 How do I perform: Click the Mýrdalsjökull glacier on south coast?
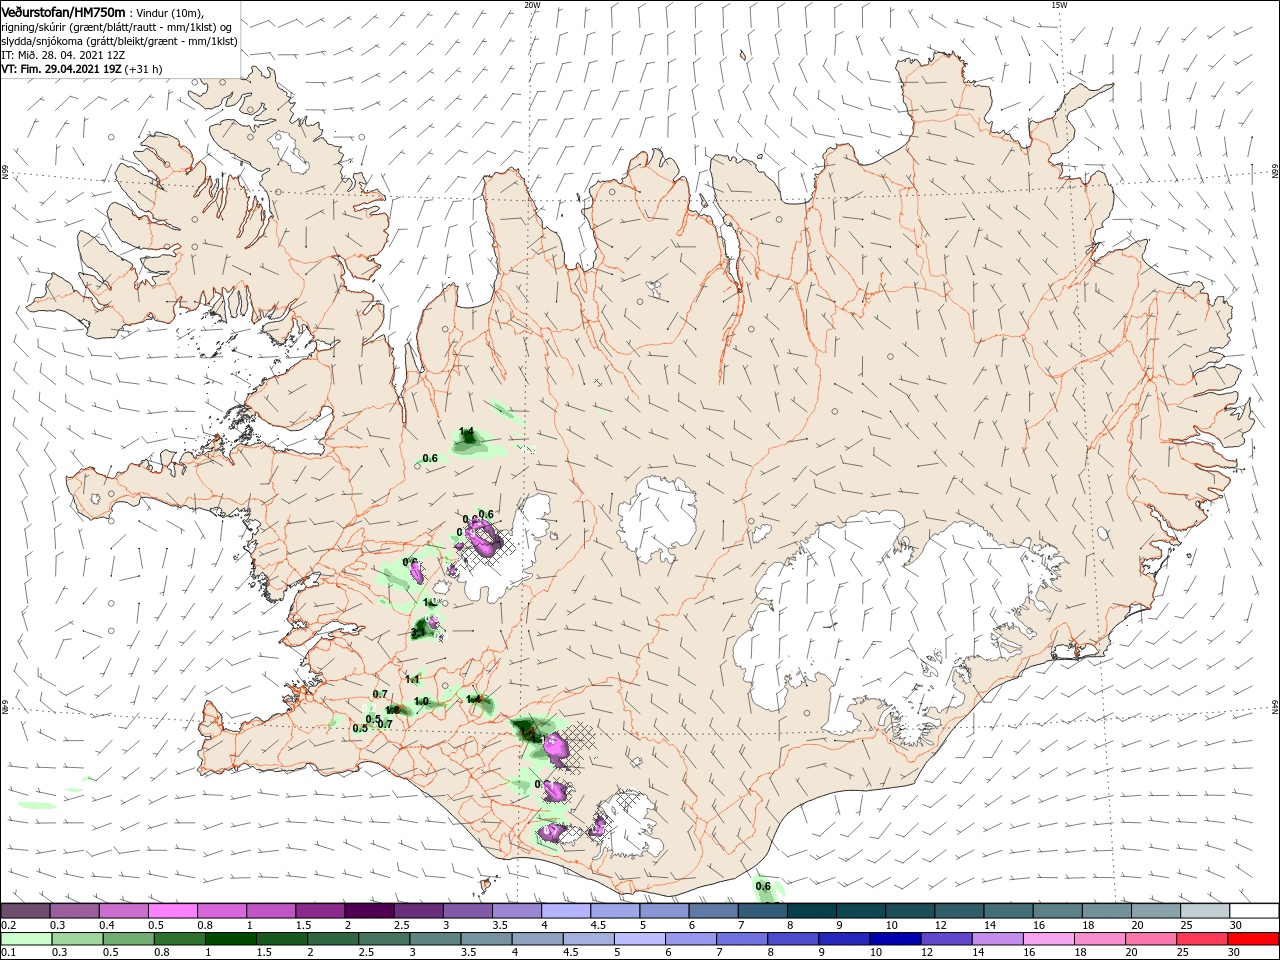tap(628, 825)
